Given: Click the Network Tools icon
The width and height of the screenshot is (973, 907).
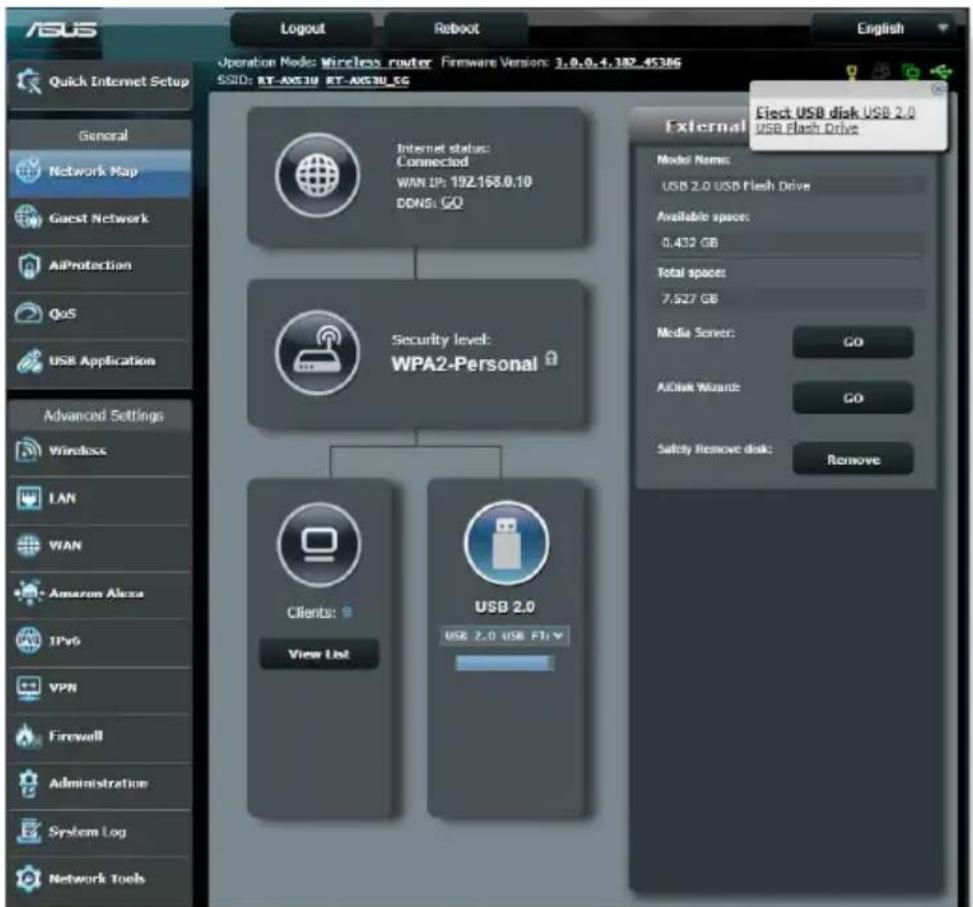Looking at the screenshot, I should pyautogui.click(x=28, y=878).
